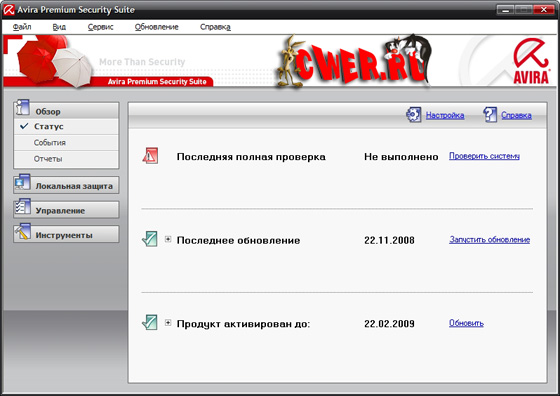This screenshot has width=560, height=396.
Task: Click the Настройка gear icon
Action: (x=414, y=115)
